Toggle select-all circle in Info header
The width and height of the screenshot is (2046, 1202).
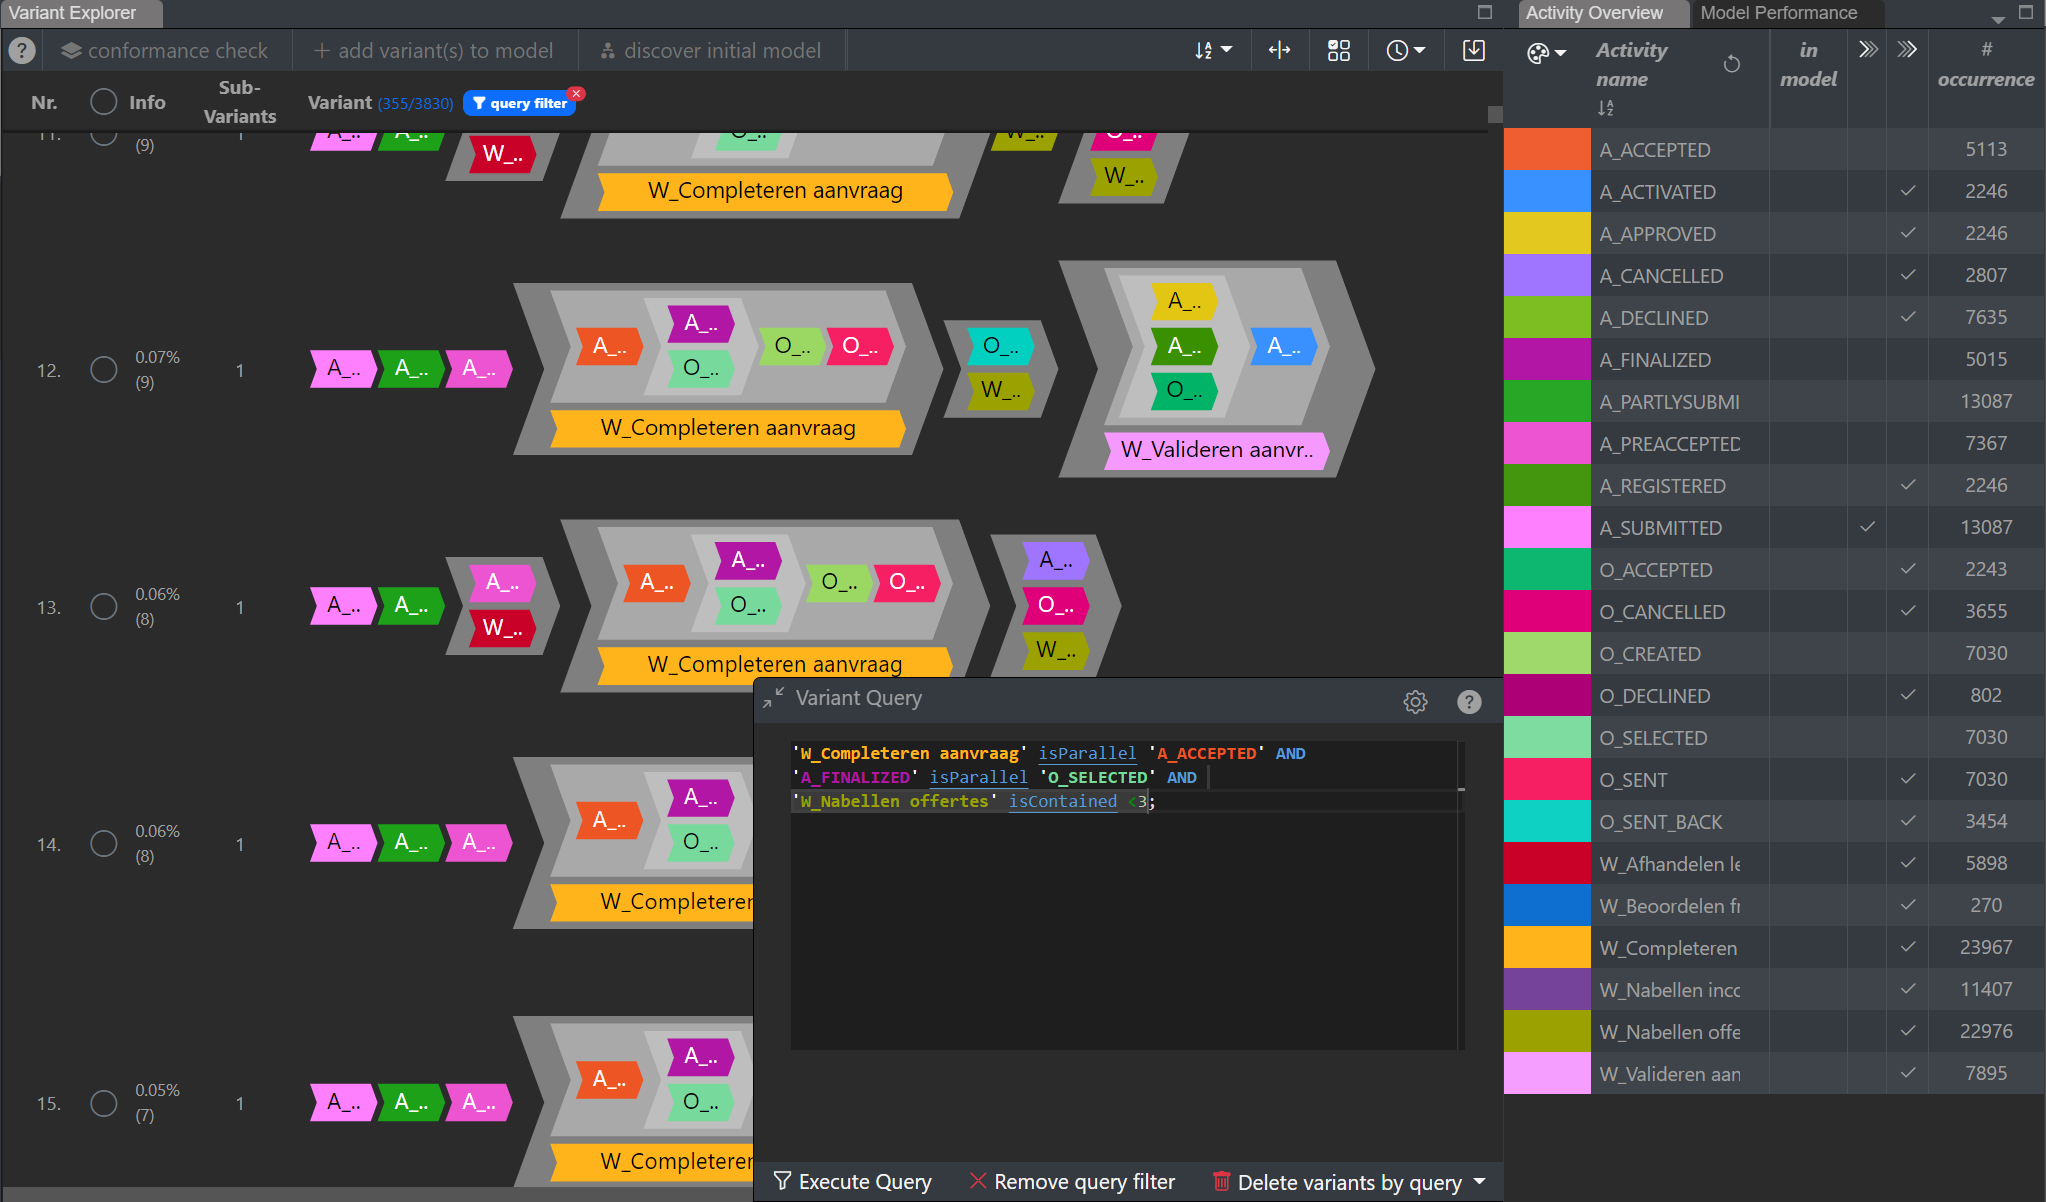pos(104,102)
